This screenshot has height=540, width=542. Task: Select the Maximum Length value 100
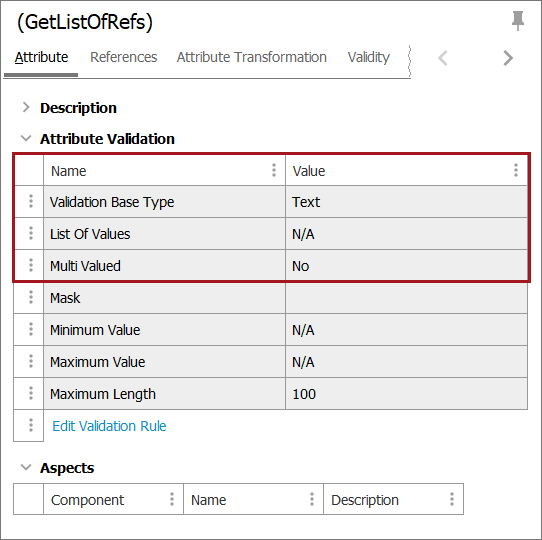coord(304,394)
